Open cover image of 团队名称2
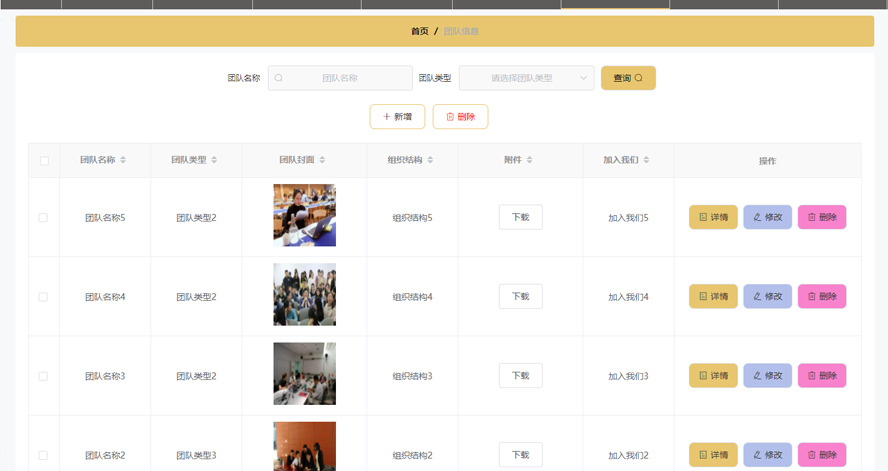The width and height of the screenshot is (888, 471). [305, 446]
